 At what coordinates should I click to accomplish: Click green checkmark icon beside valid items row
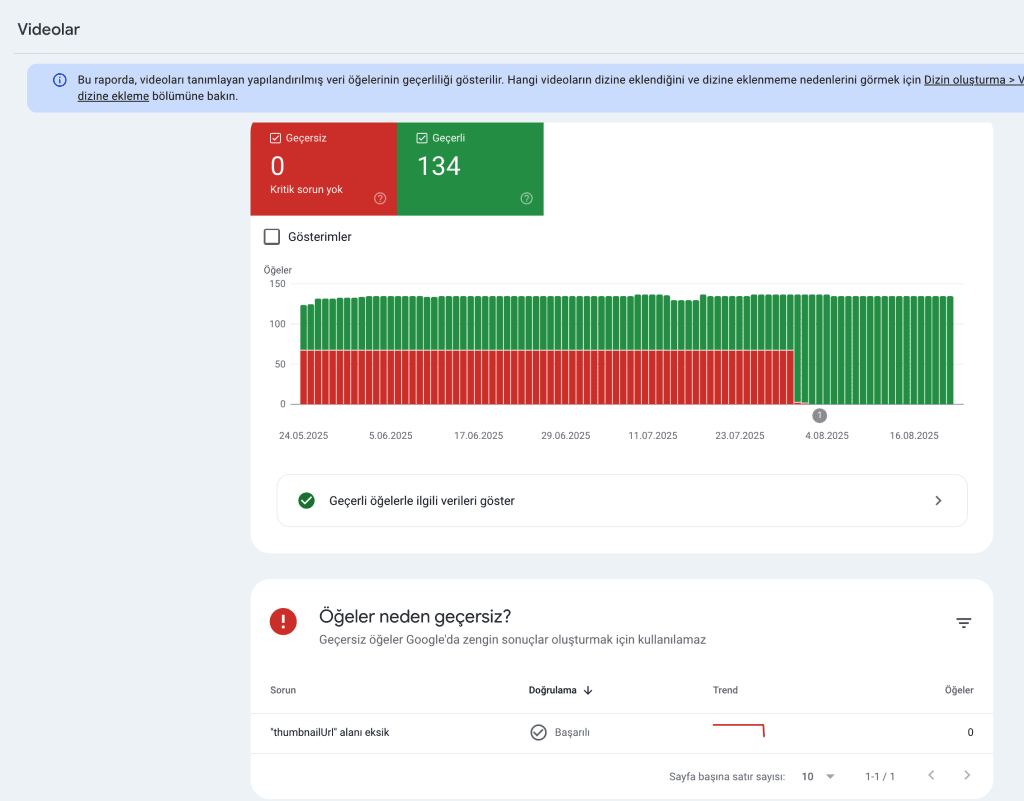pos(307,500)
